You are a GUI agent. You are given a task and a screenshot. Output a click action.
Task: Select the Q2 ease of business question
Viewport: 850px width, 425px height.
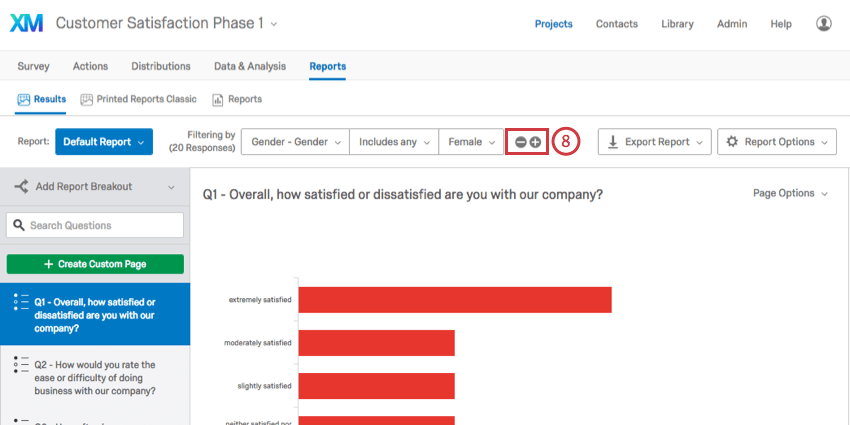click(95, 377)
